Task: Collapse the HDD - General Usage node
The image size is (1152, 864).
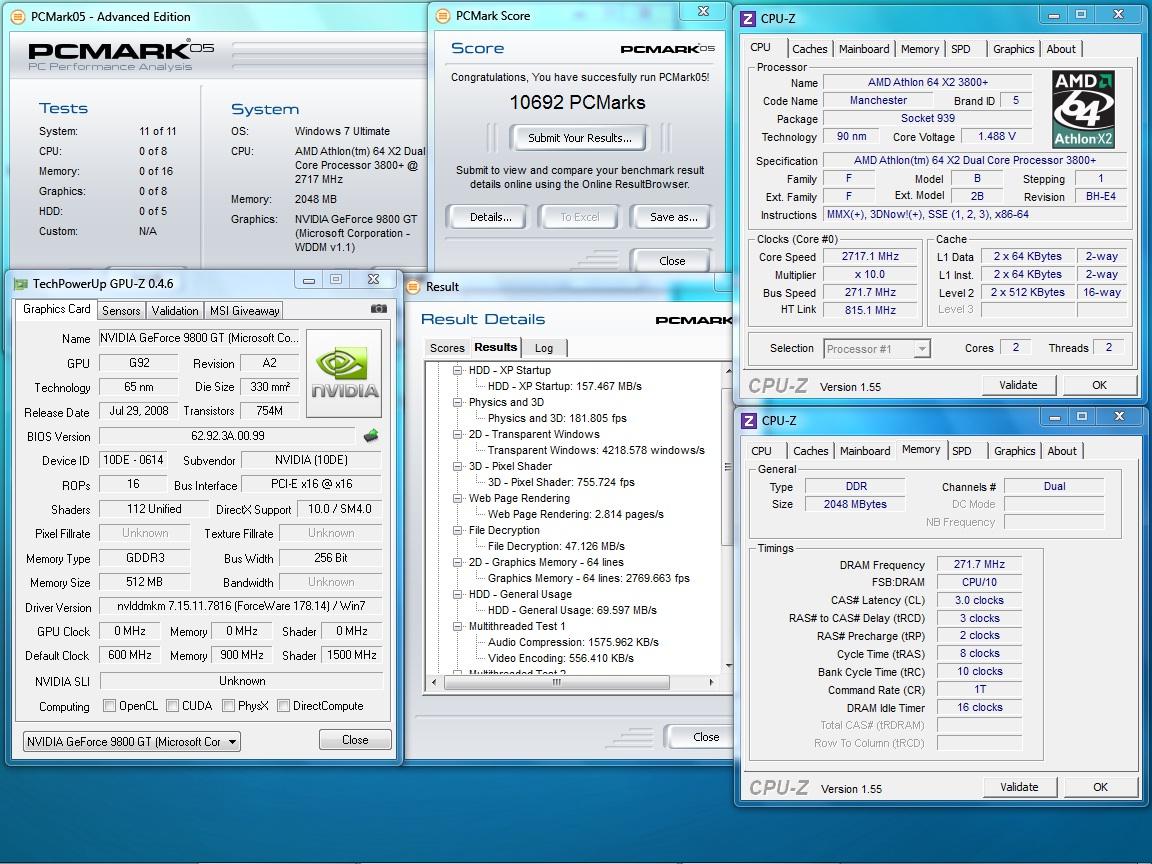Action: (458, 594)
